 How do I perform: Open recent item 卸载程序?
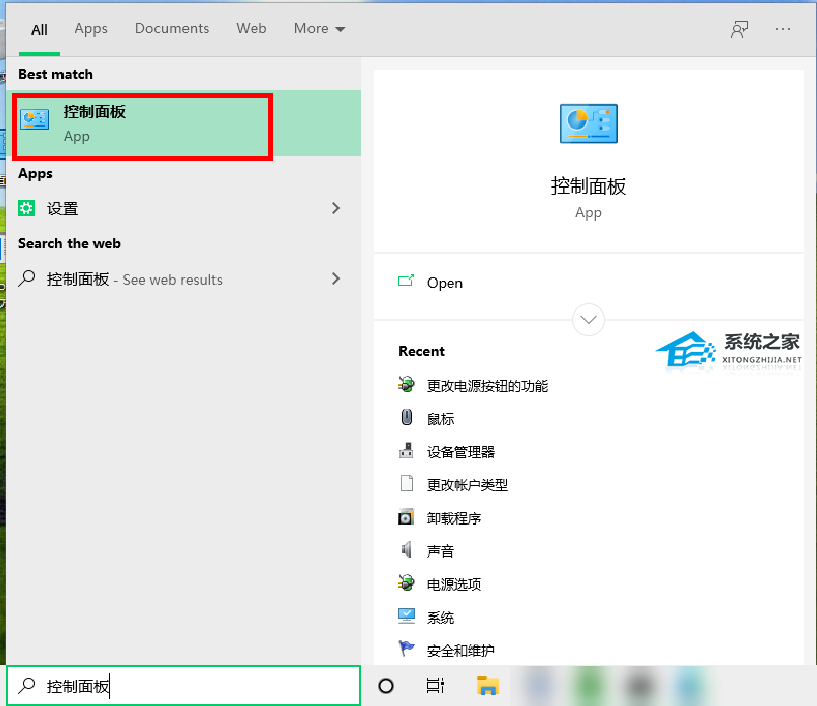pyautogui.click(x=454, y=518)
